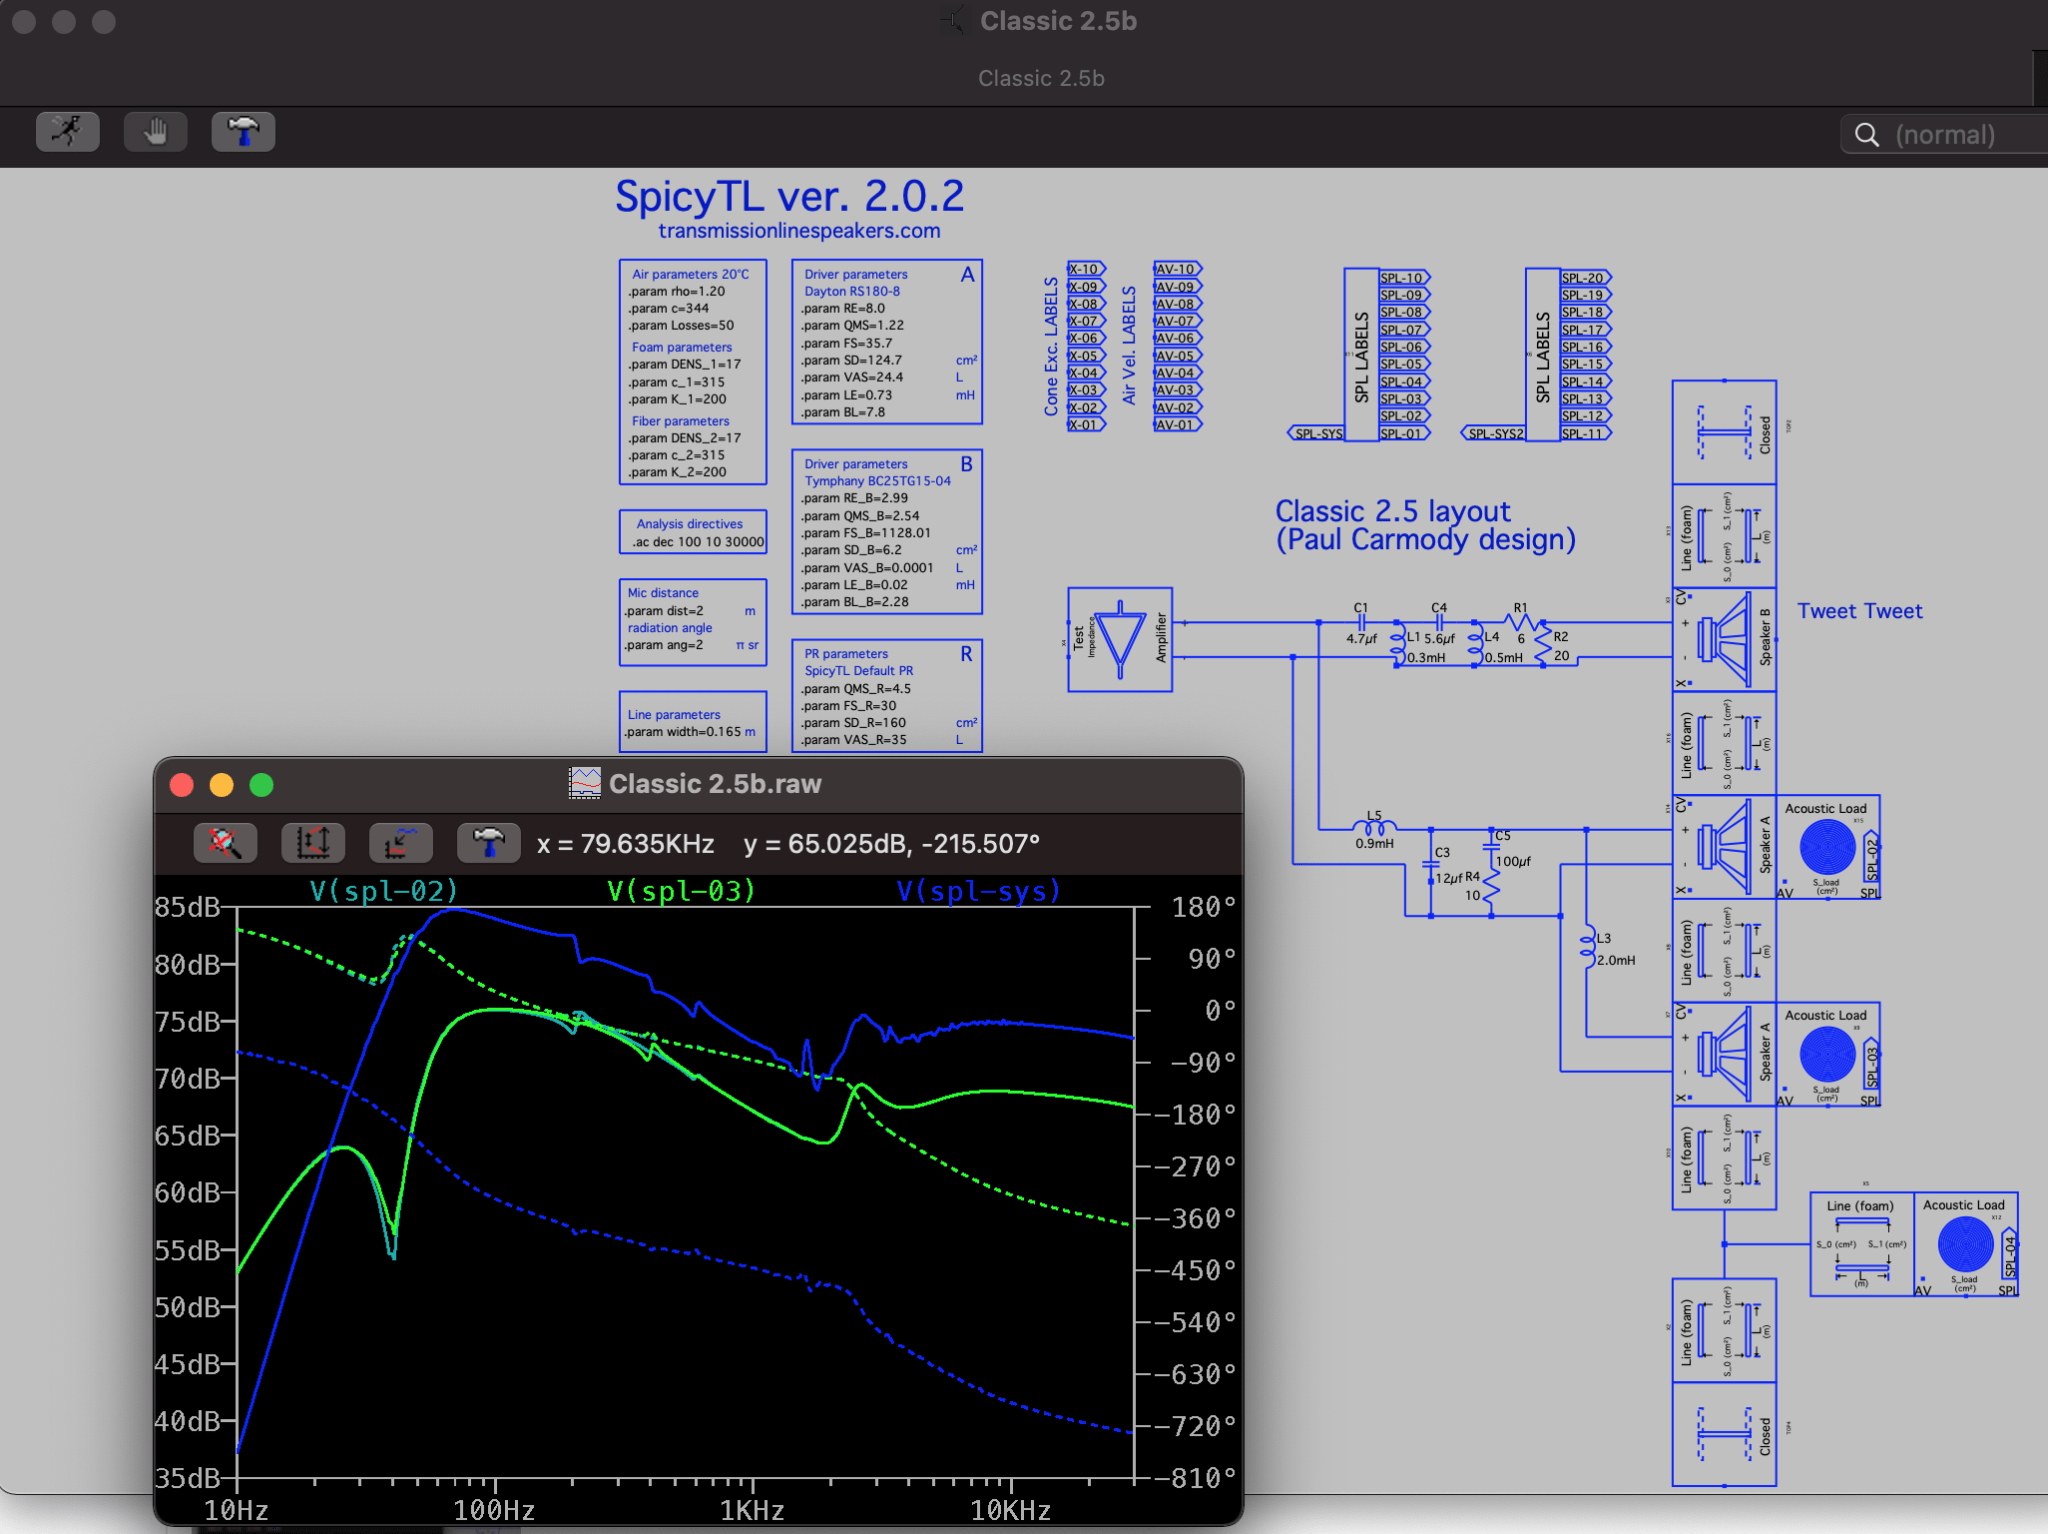Image resolution: width=2048 pixels, height=1534 pixels.
Task: Select the Acoustic Load block labeled SPL-03
Action: click(1828, 1054)
